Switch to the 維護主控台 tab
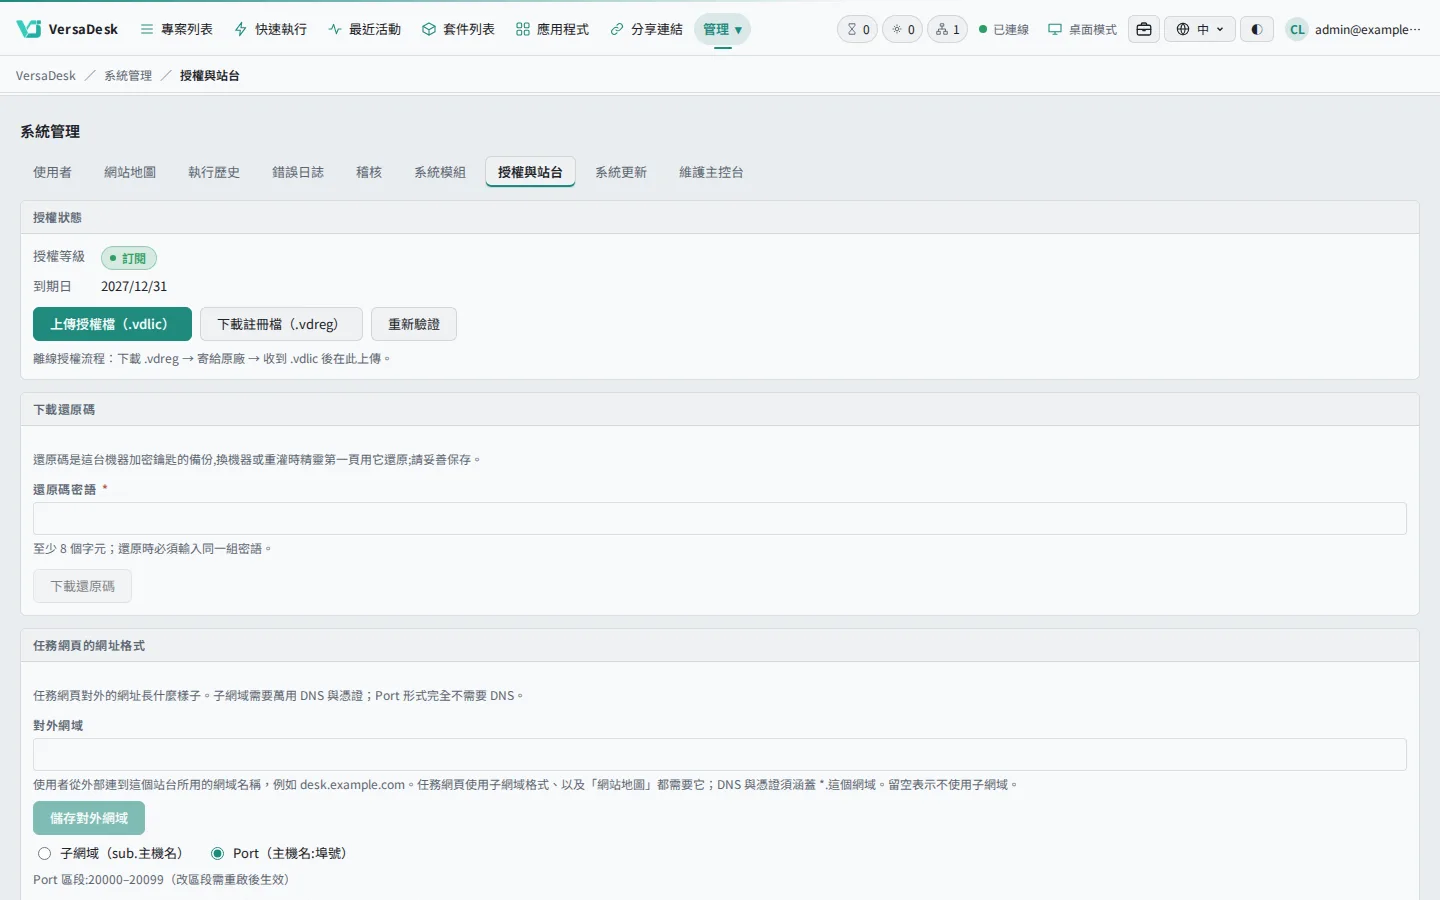The height and width of the screenshot is (900, 1440). coord(711,172)
